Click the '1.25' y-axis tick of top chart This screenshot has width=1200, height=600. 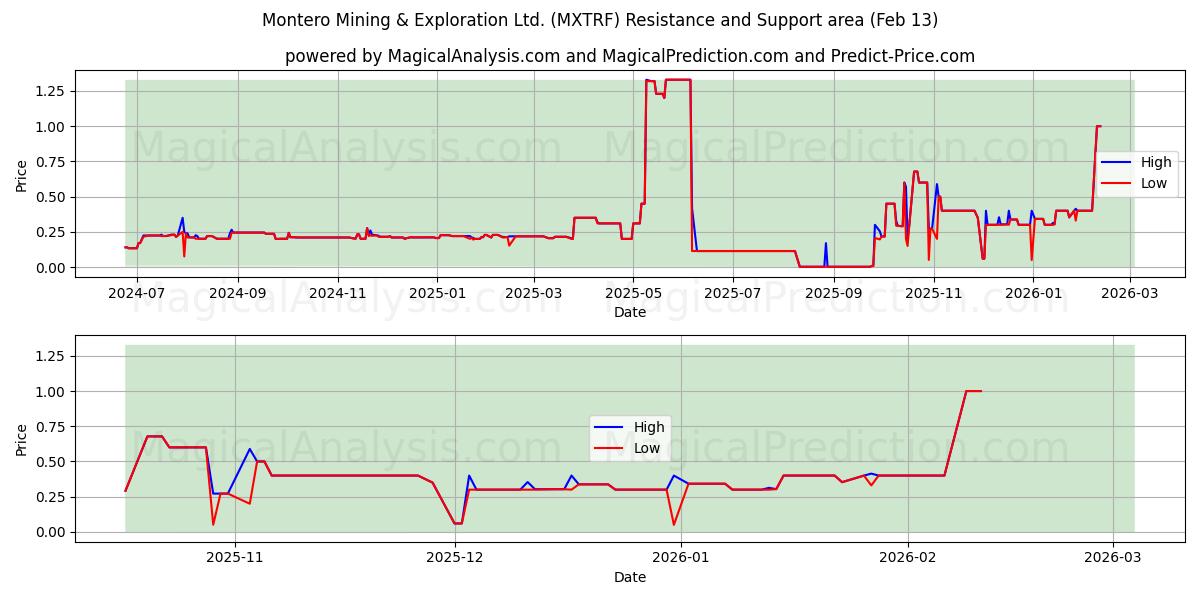tap(52, 91)
